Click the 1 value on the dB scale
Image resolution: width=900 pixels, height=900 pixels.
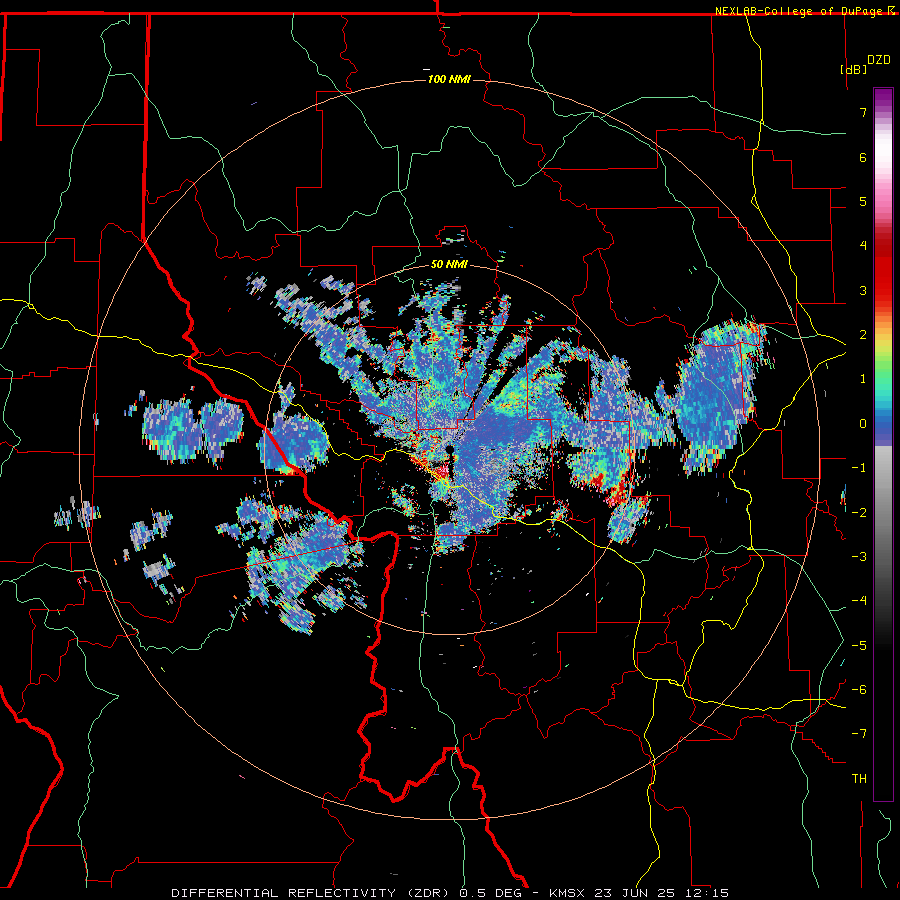pyautogui.click(x=863, y=379)
